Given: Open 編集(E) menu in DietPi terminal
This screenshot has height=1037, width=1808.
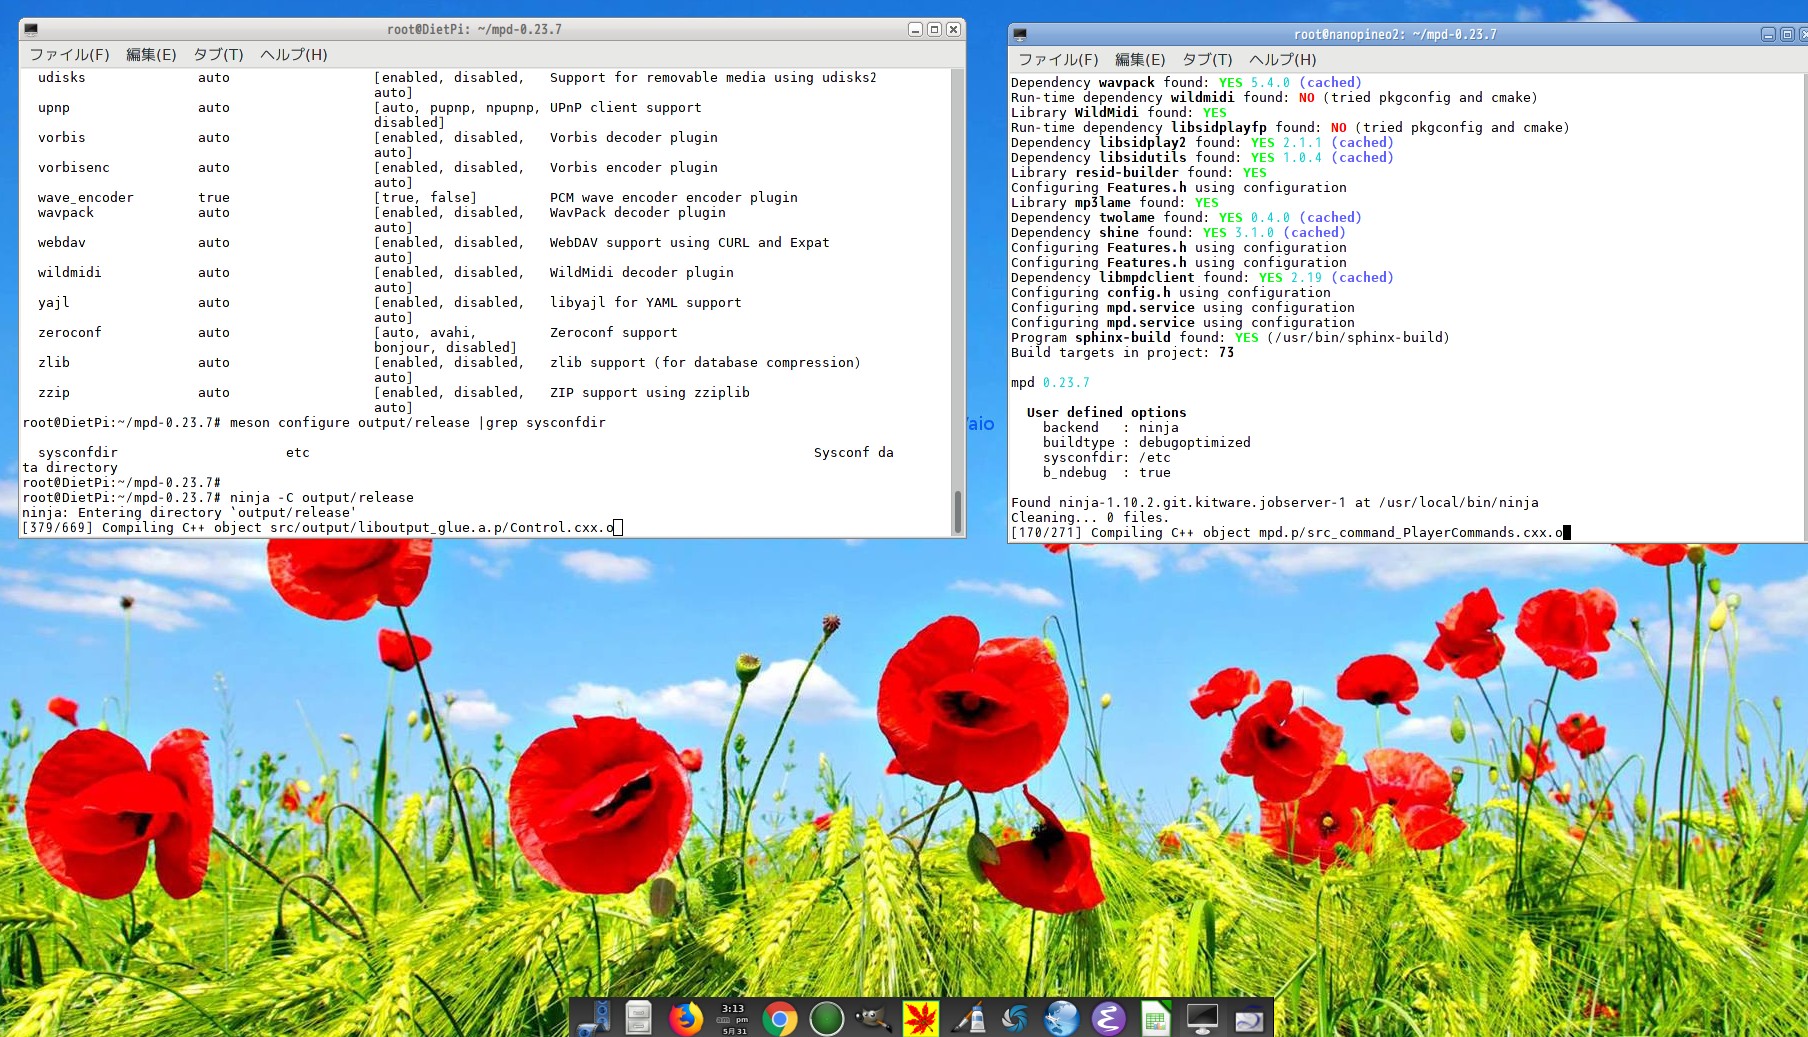Looking at the screenshot, I should tap(151, 54).
